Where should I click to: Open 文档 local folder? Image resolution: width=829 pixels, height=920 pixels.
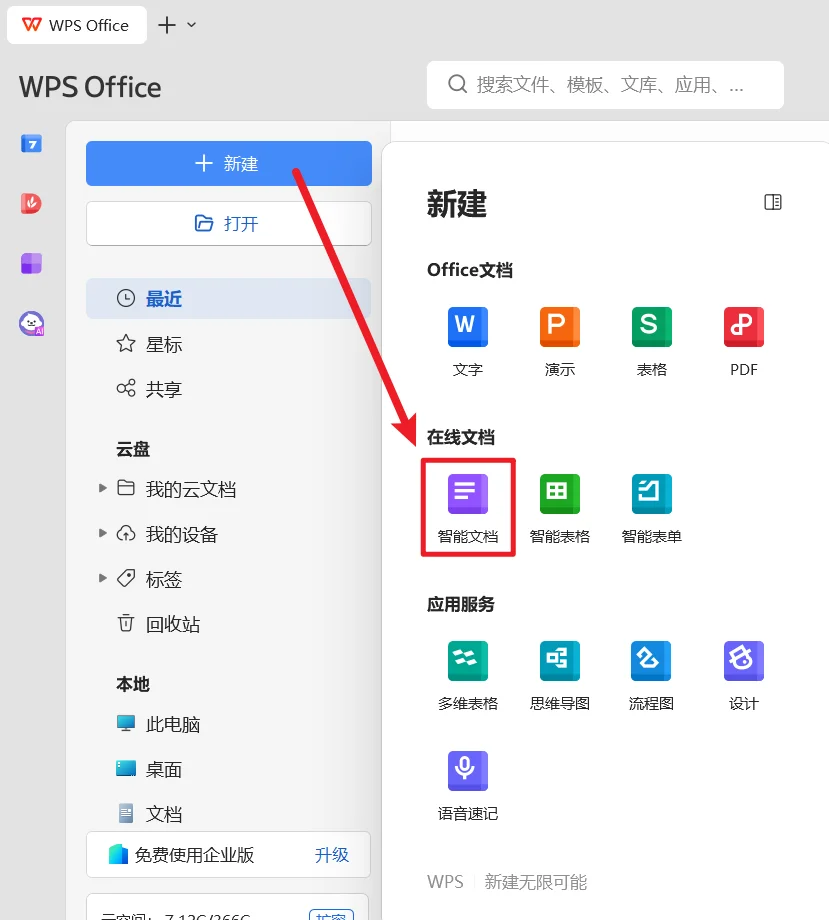tap(149, 814)
